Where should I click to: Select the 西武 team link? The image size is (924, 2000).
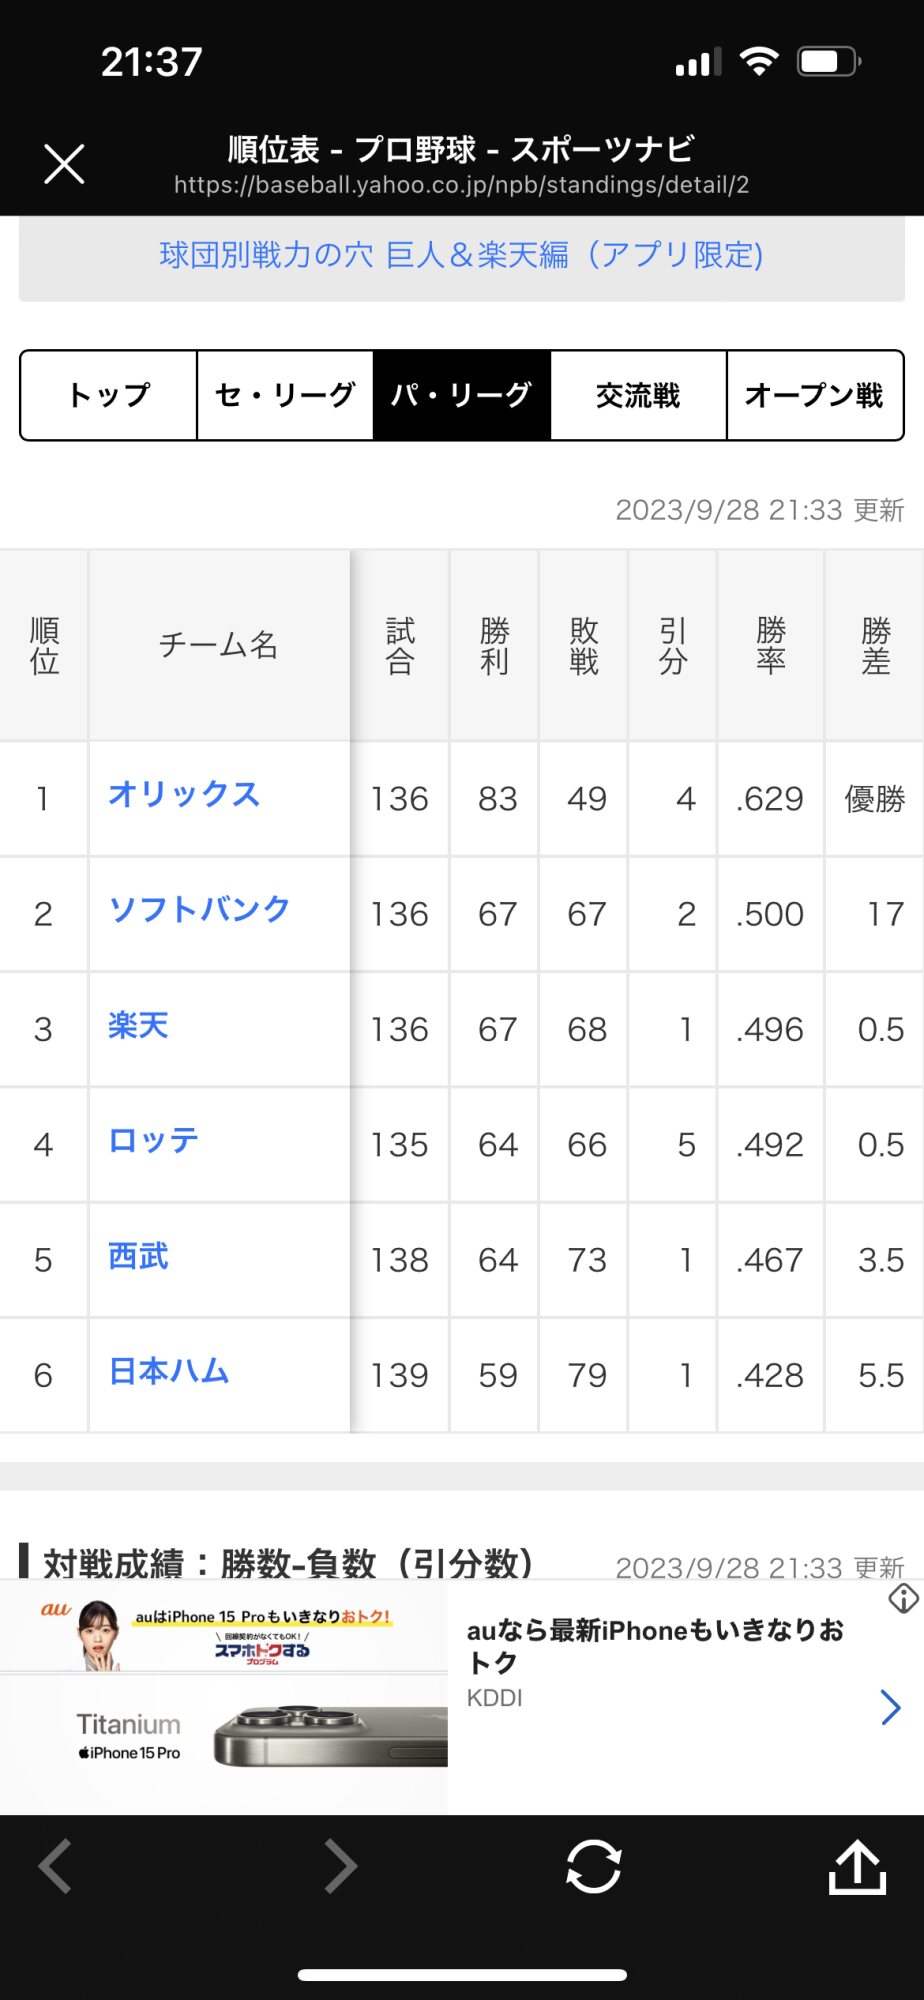pos(138,1256)
